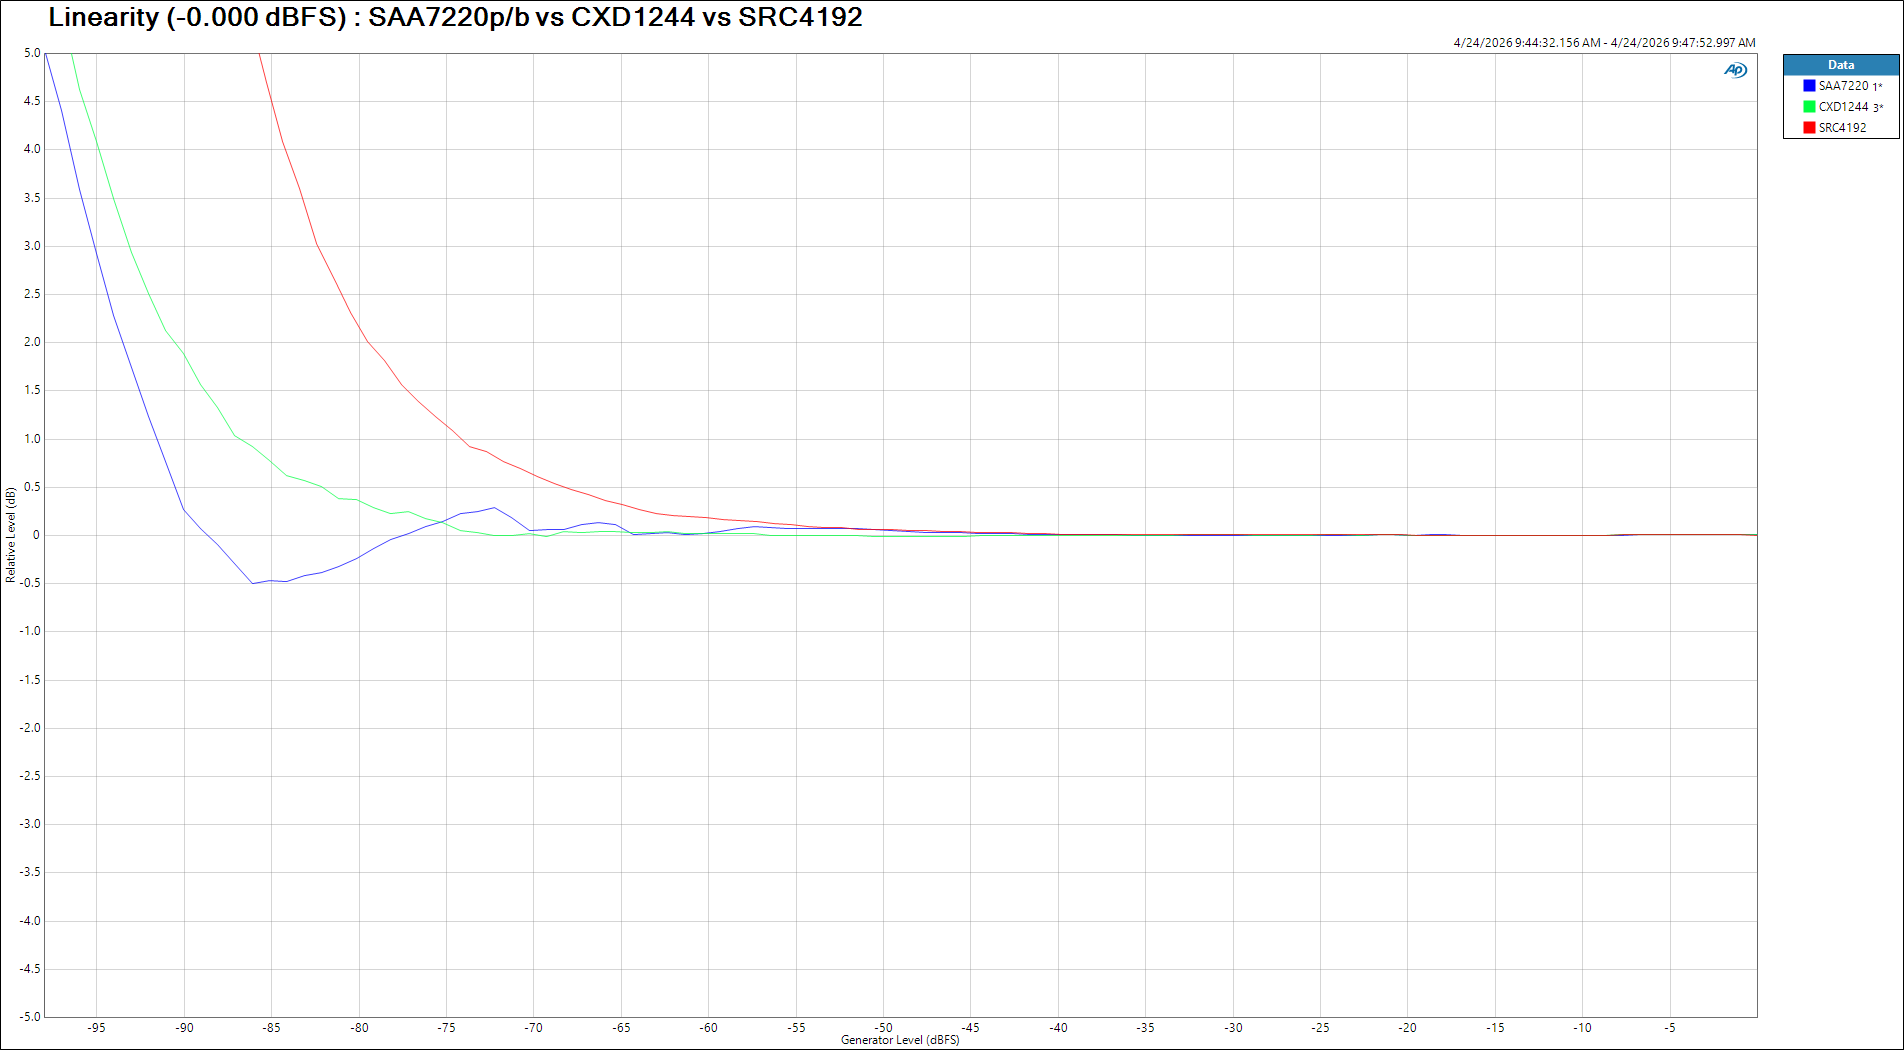Click the SRC4192 legend label
1904x1050 pixels.
pyautogui.click(x=1842, y=128)
